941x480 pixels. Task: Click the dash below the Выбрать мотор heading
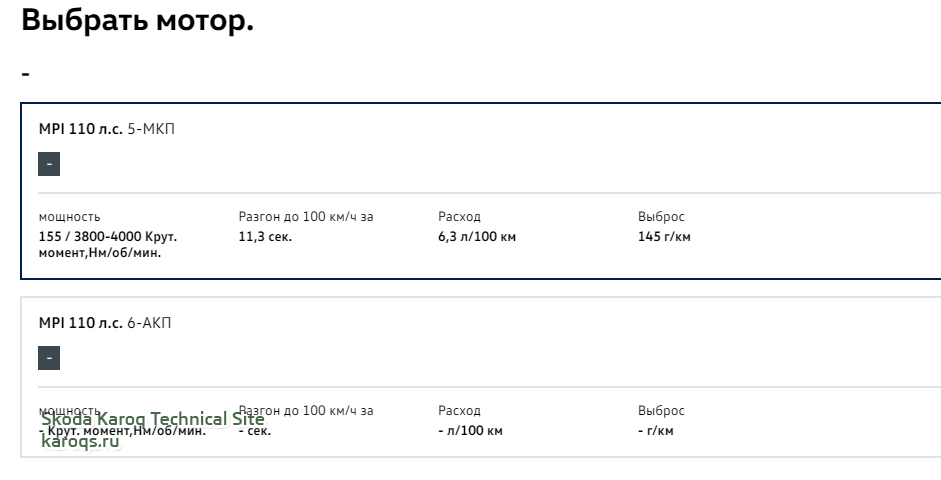pos(25,74)
